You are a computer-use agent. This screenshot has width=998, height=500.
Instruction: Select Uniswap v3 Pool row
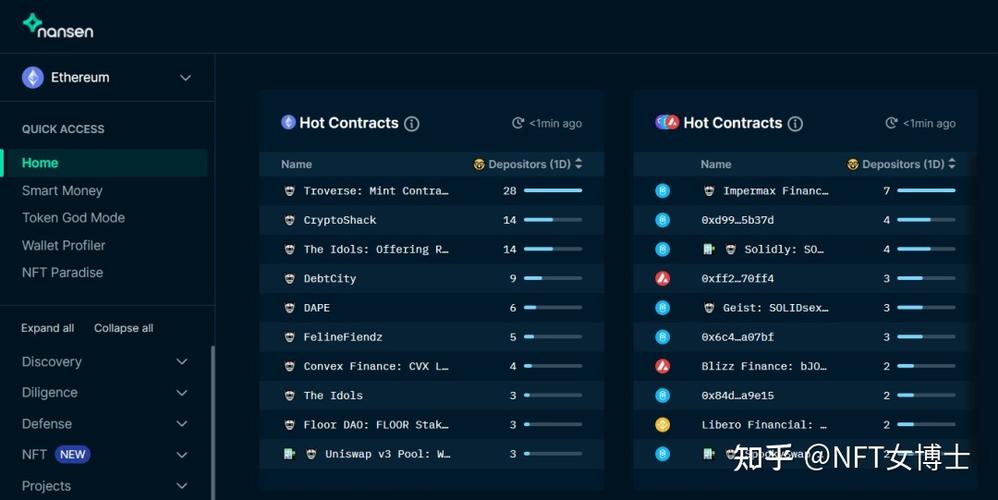click(x=432, y=454)
